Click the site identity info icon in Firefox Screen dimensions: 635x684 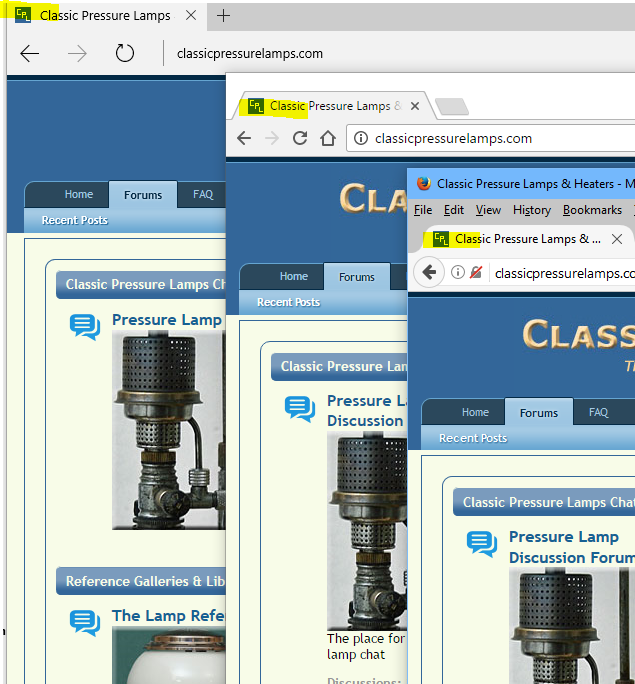457,272
